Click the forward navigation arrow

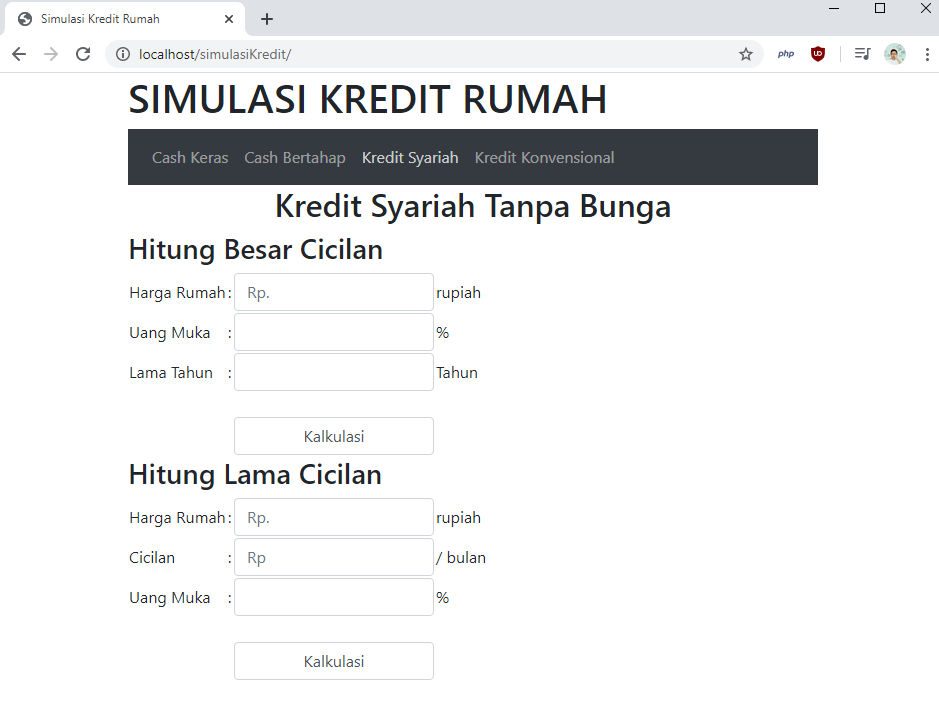(x=50, y=54)
